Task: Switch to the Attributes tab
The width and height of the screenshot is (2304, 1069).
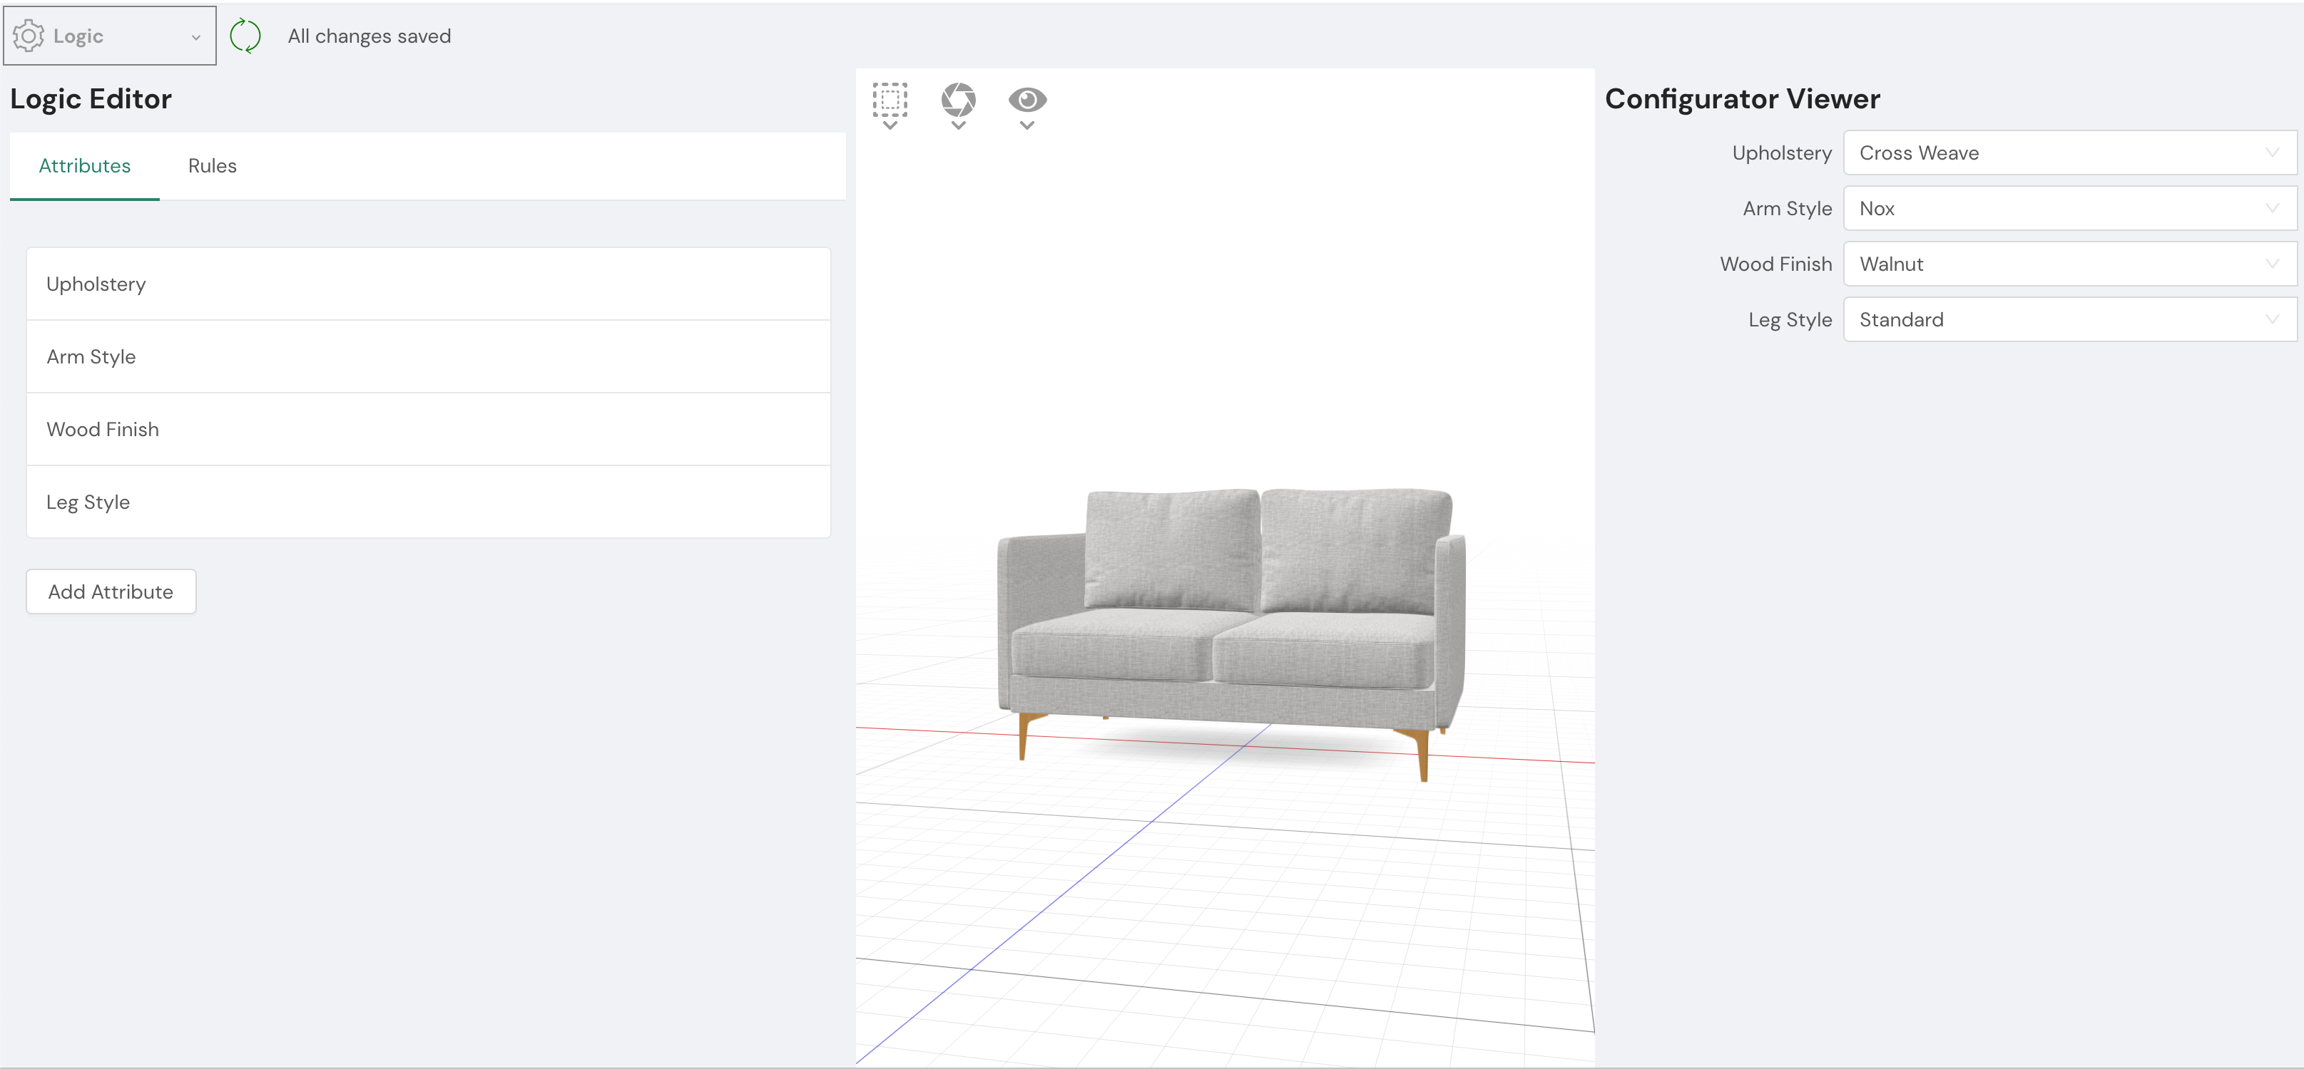Action: 85,166
